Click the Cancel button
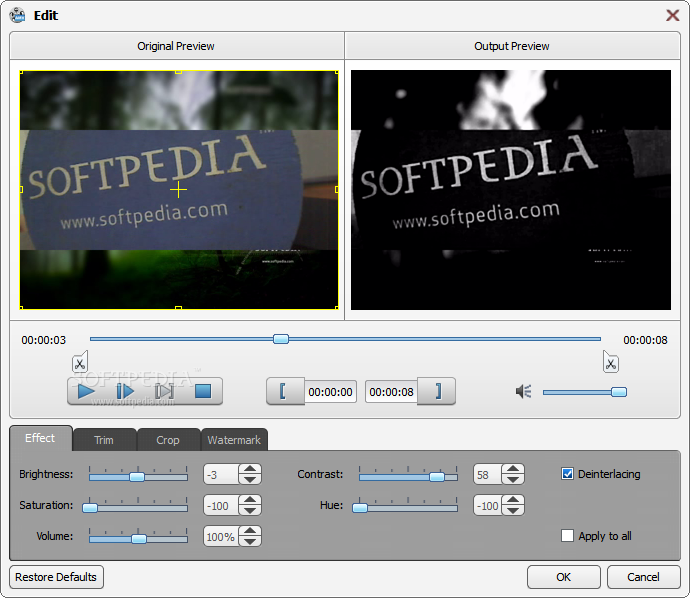Image resolution: width=690 pixels, height=598 pixels. 643,577
